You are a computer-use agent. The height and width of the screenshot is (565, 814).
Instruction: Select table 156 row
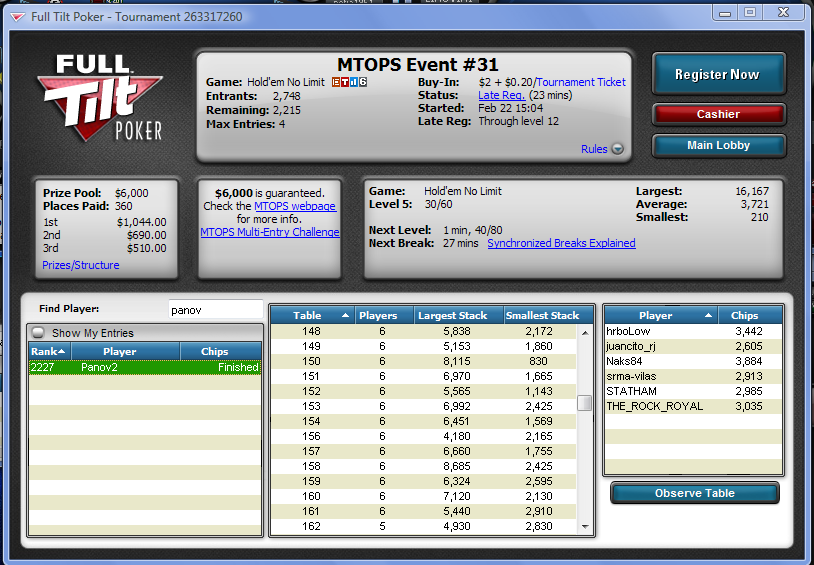424,437
